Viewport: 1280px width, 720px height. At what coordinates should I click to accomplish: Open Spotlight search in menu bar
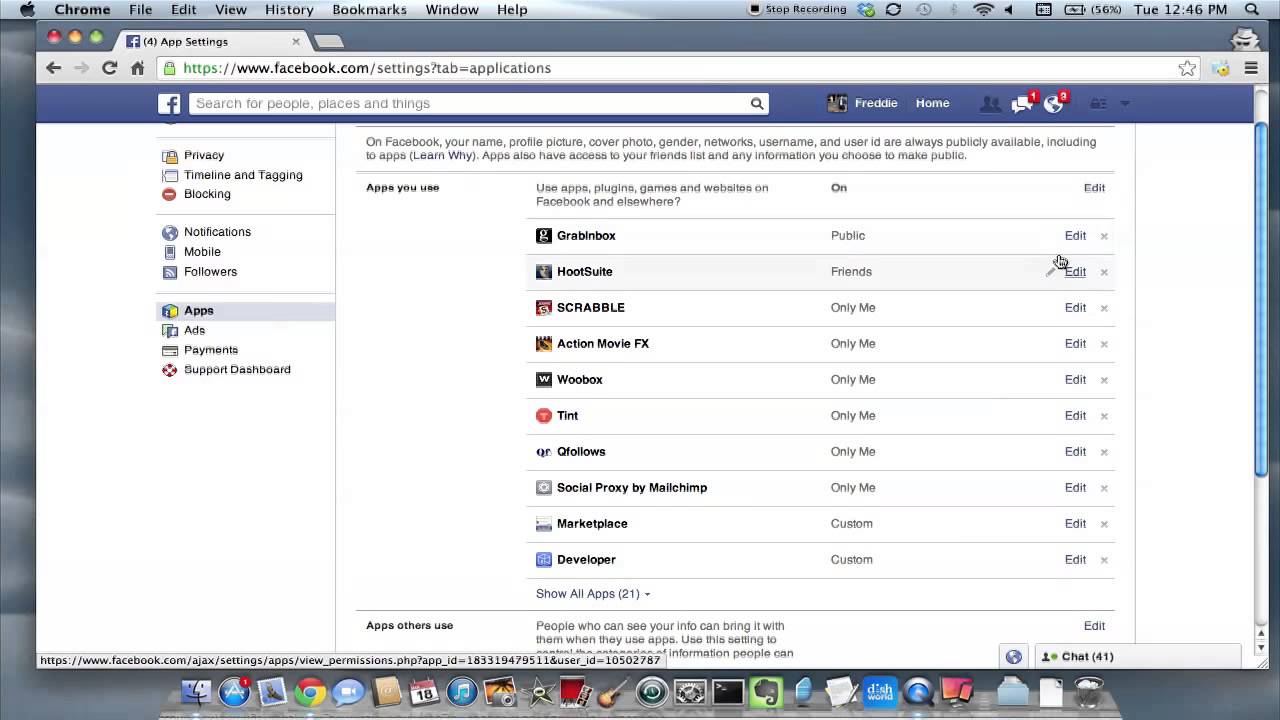coord(1252,10)
